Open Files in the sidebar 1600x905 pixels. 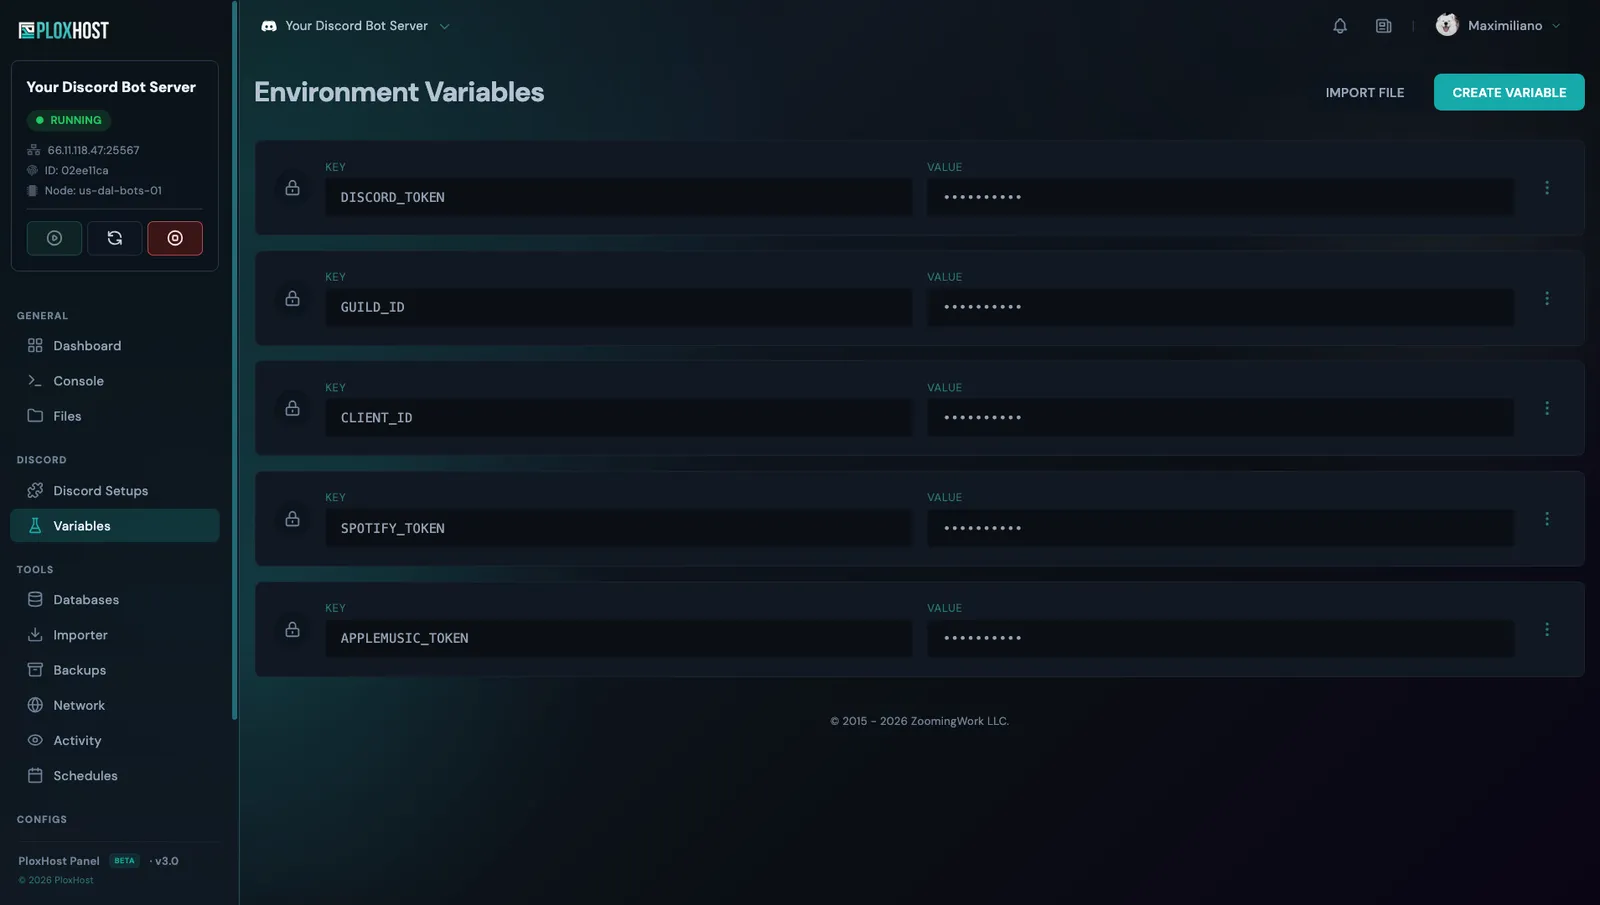click(x=115, y=416)
